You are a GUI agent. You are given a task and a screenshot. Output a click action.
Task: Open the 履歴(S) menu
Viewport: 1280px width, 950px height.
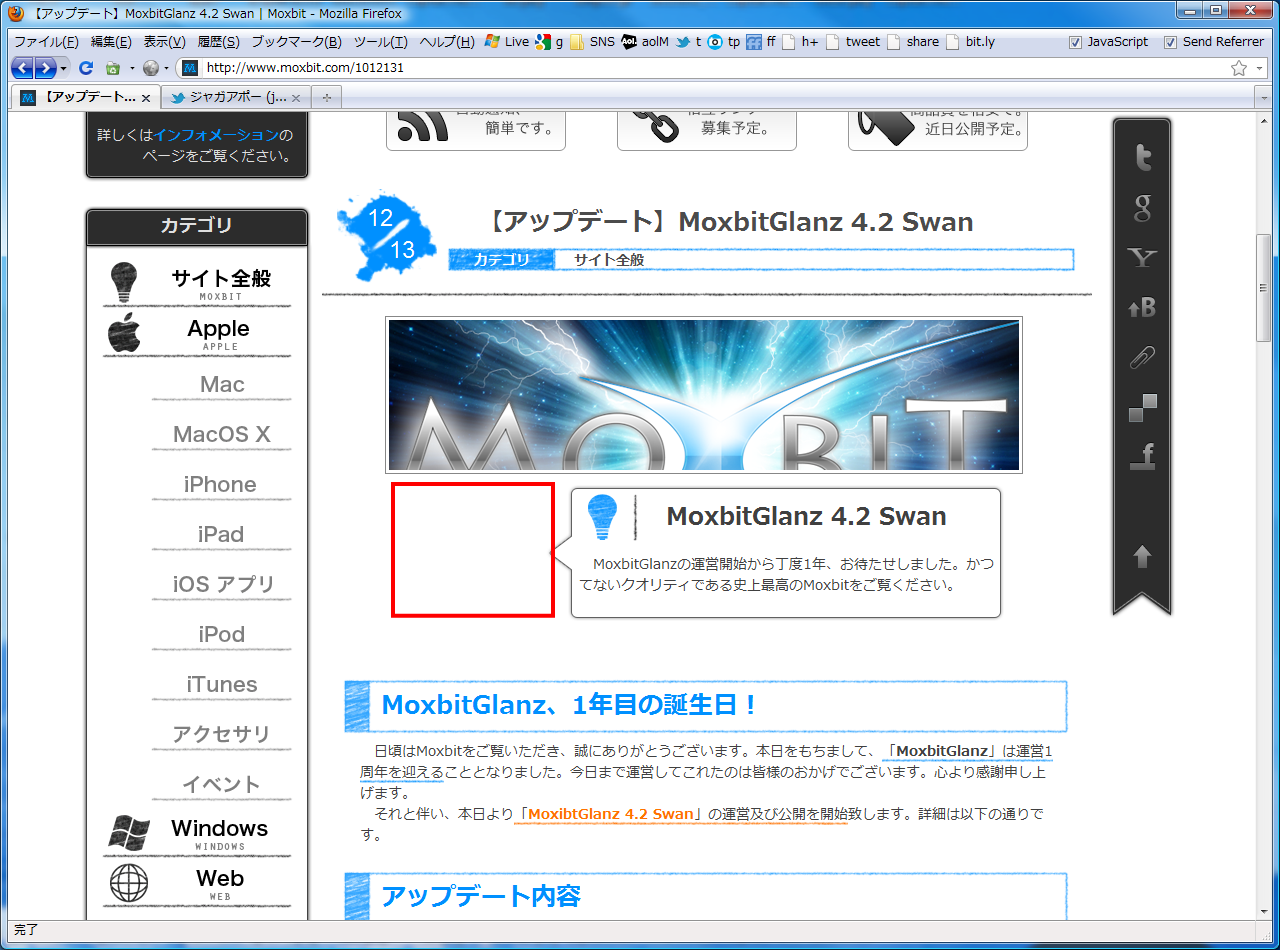(x=218, y=42)
